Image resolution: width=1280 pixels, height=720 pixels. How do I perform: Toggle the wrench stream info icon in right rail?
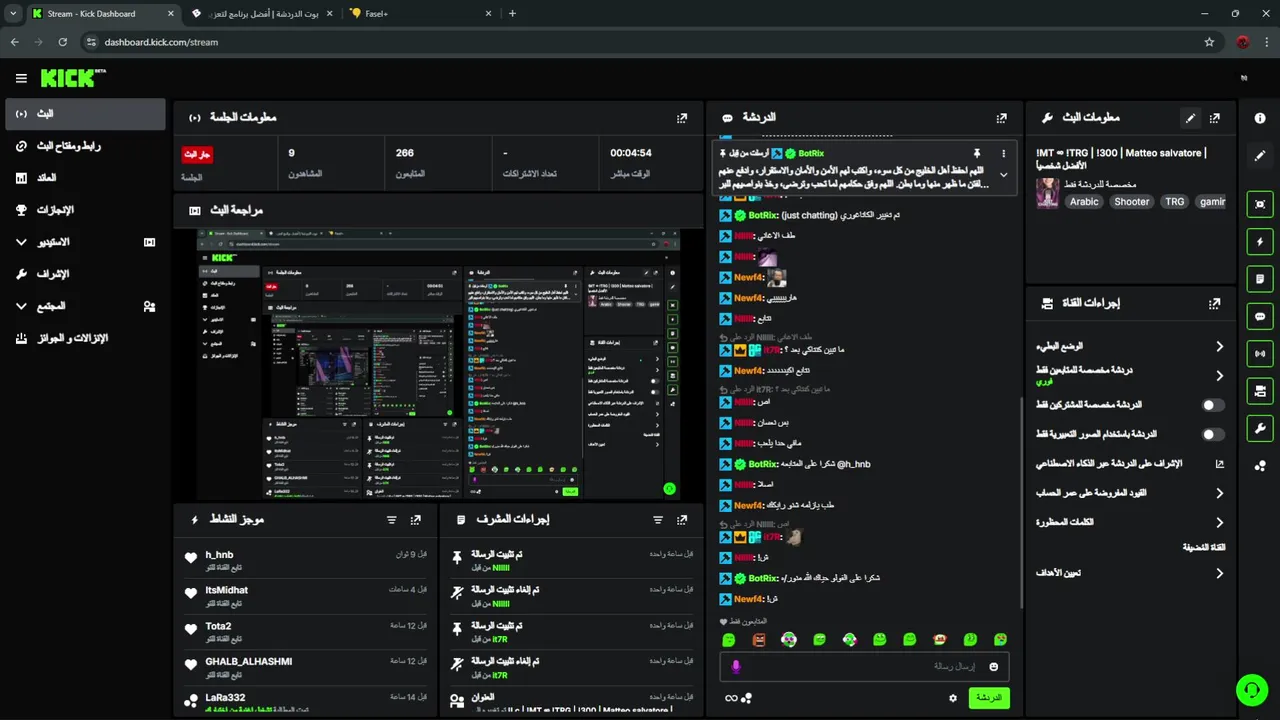pyautogui.click(x=1260, y=428)
